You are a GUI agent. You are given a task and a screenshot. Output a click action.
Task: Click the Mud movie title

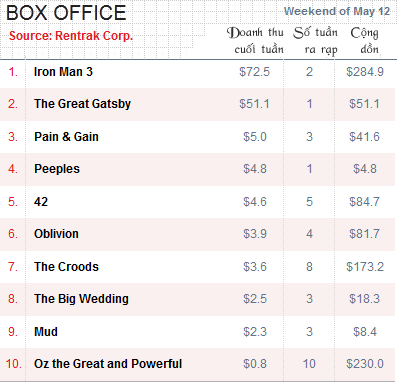(x=46, y=332)
